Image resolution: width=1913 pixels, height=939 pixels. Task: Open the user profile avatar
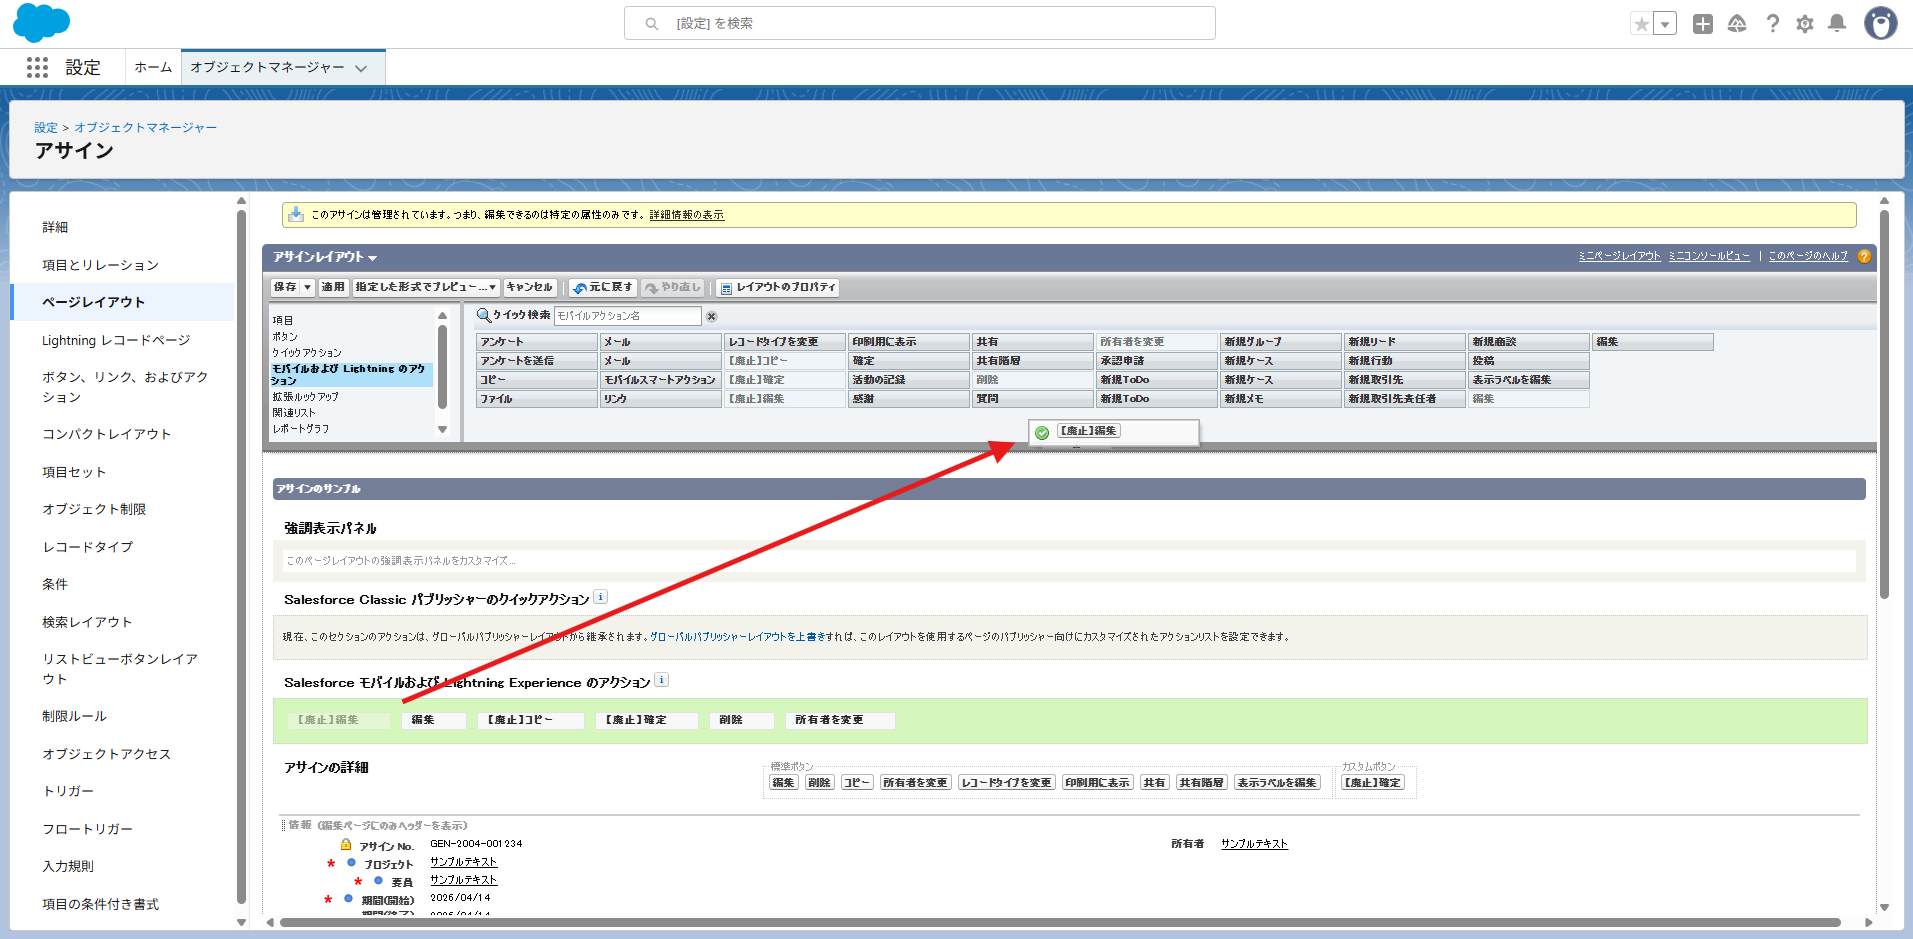click(x=1881, y=23)
